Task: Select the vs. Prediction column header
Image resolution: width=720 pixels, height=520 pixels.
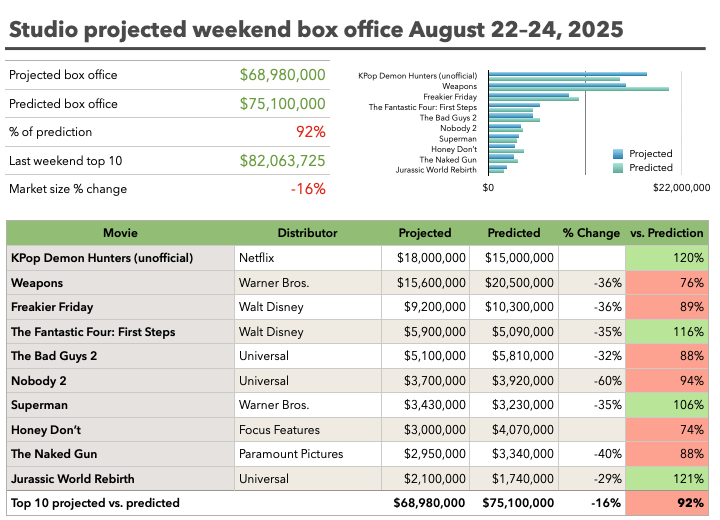Action: (x=666, y=233)
